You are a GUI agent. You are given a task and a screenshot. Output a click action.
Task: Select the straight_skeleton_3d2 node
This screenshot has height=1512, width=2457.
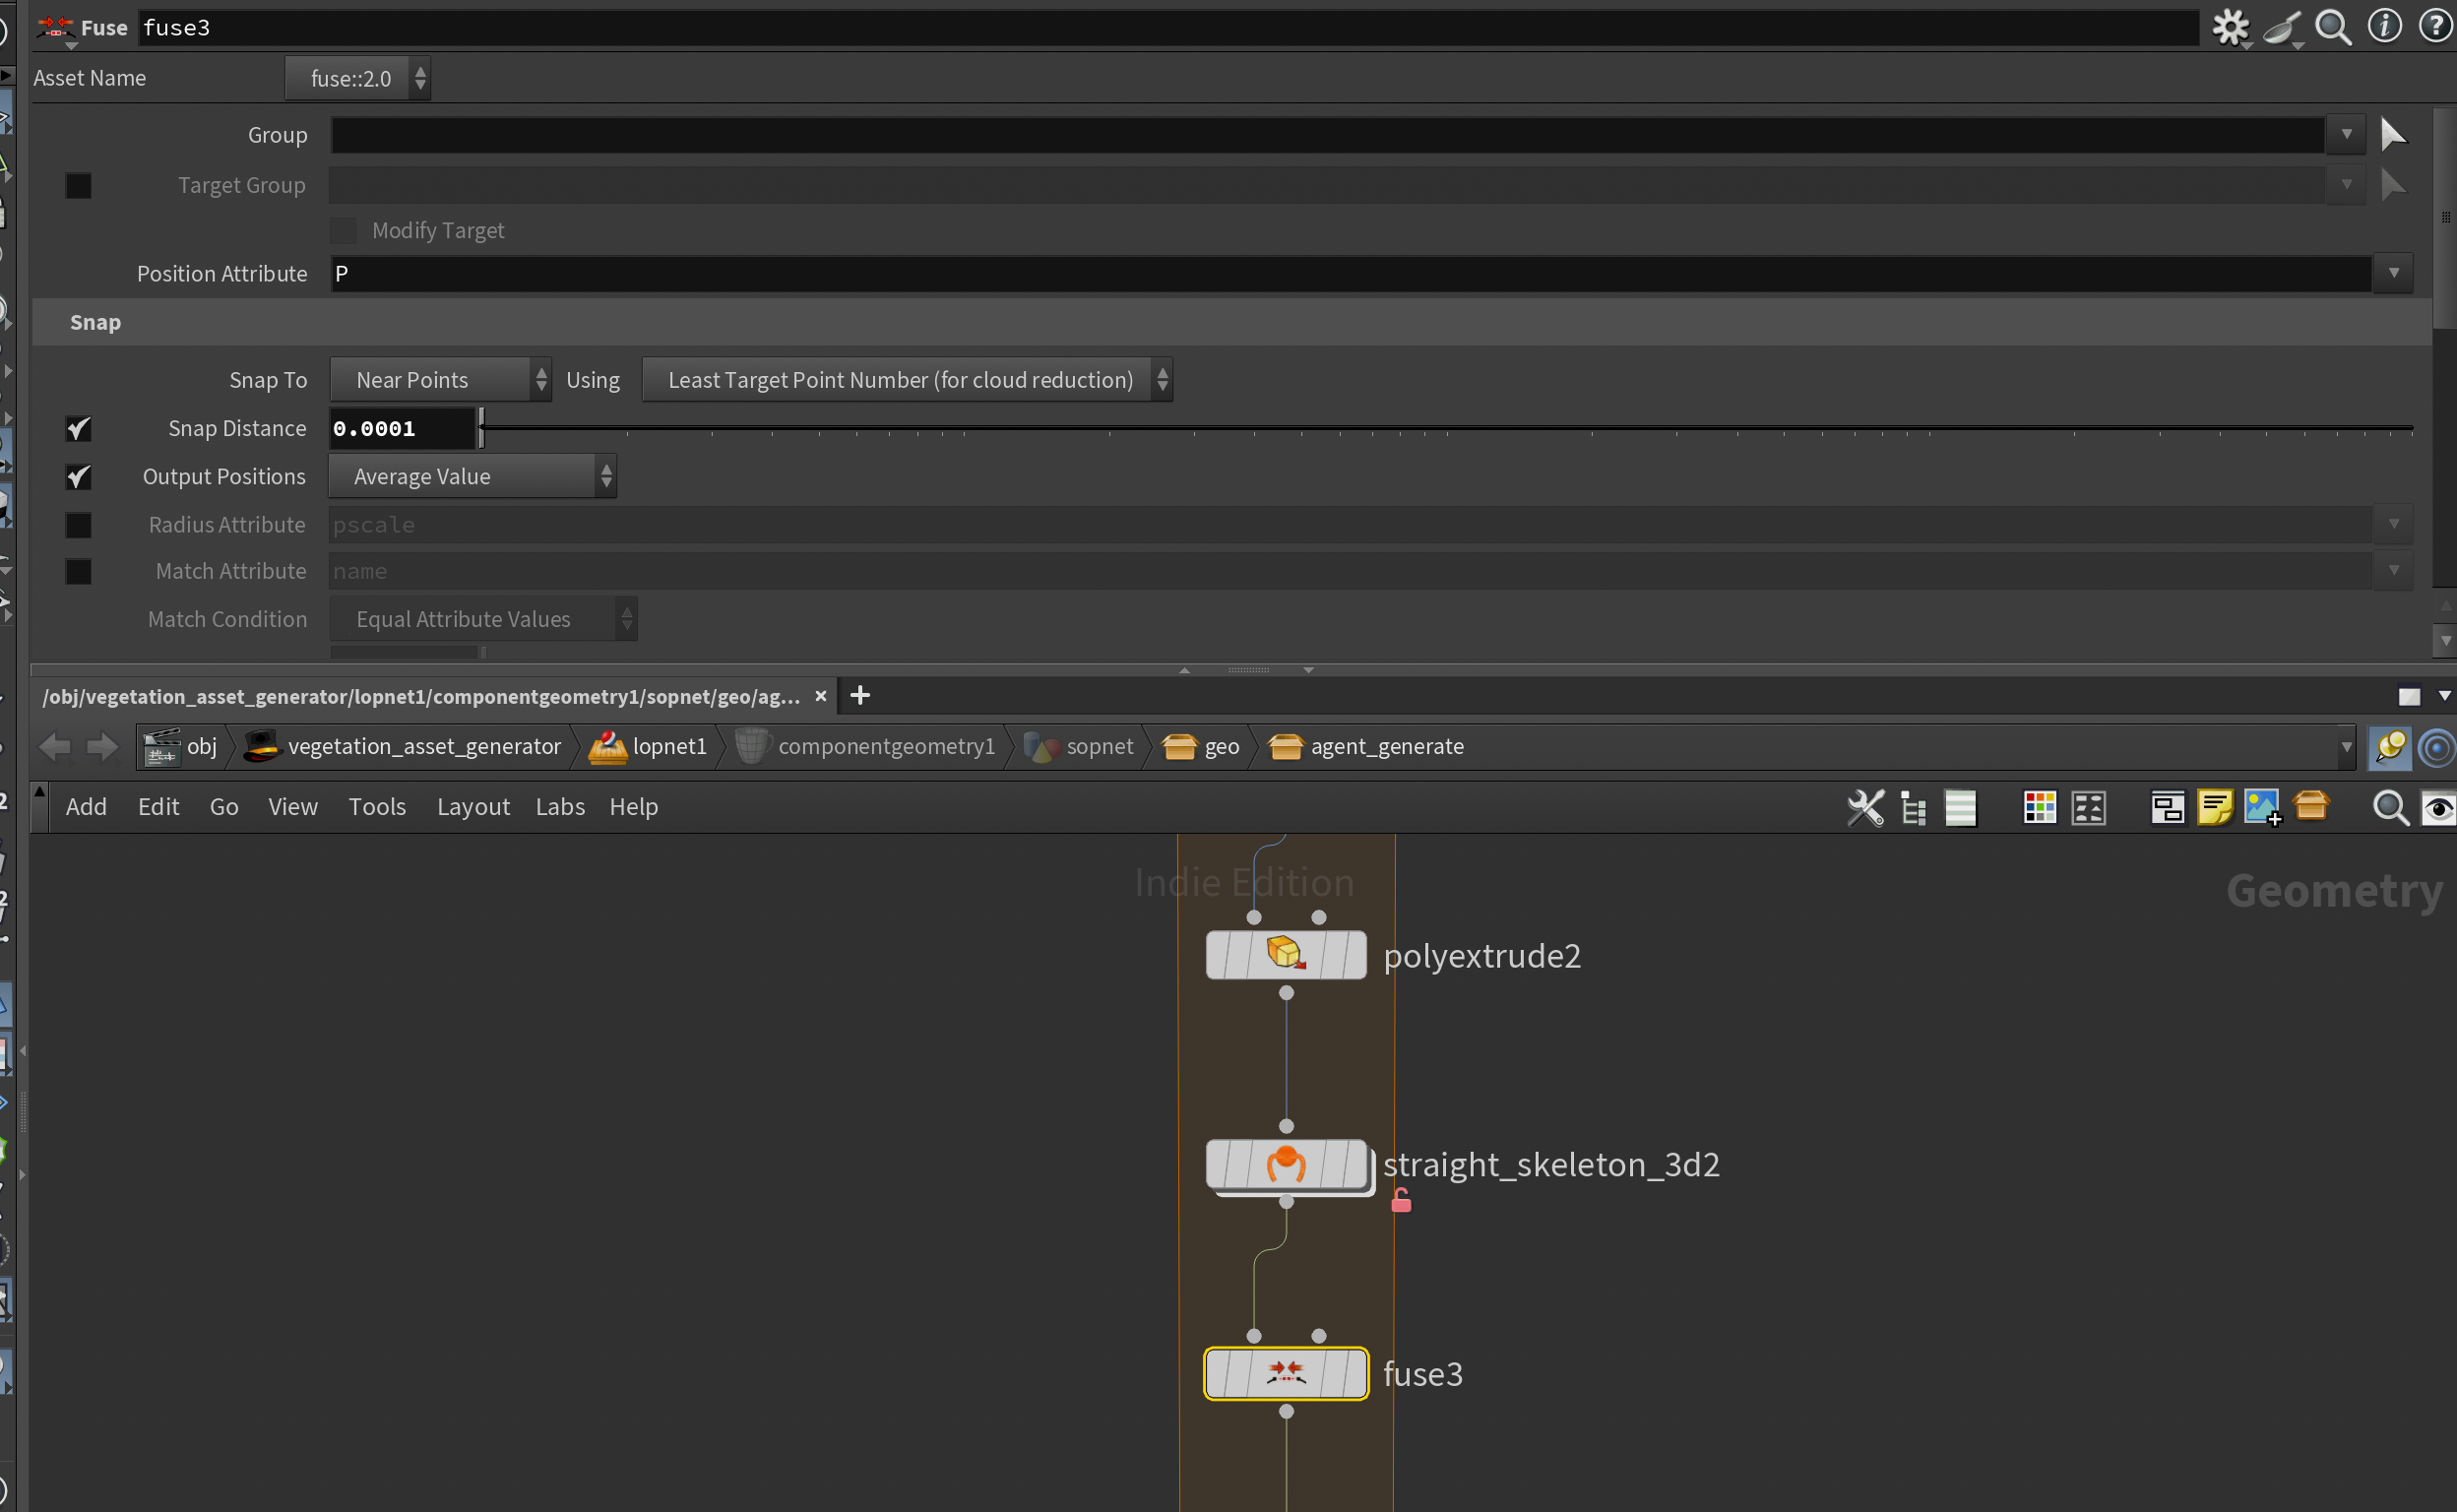(1286, 1164)
